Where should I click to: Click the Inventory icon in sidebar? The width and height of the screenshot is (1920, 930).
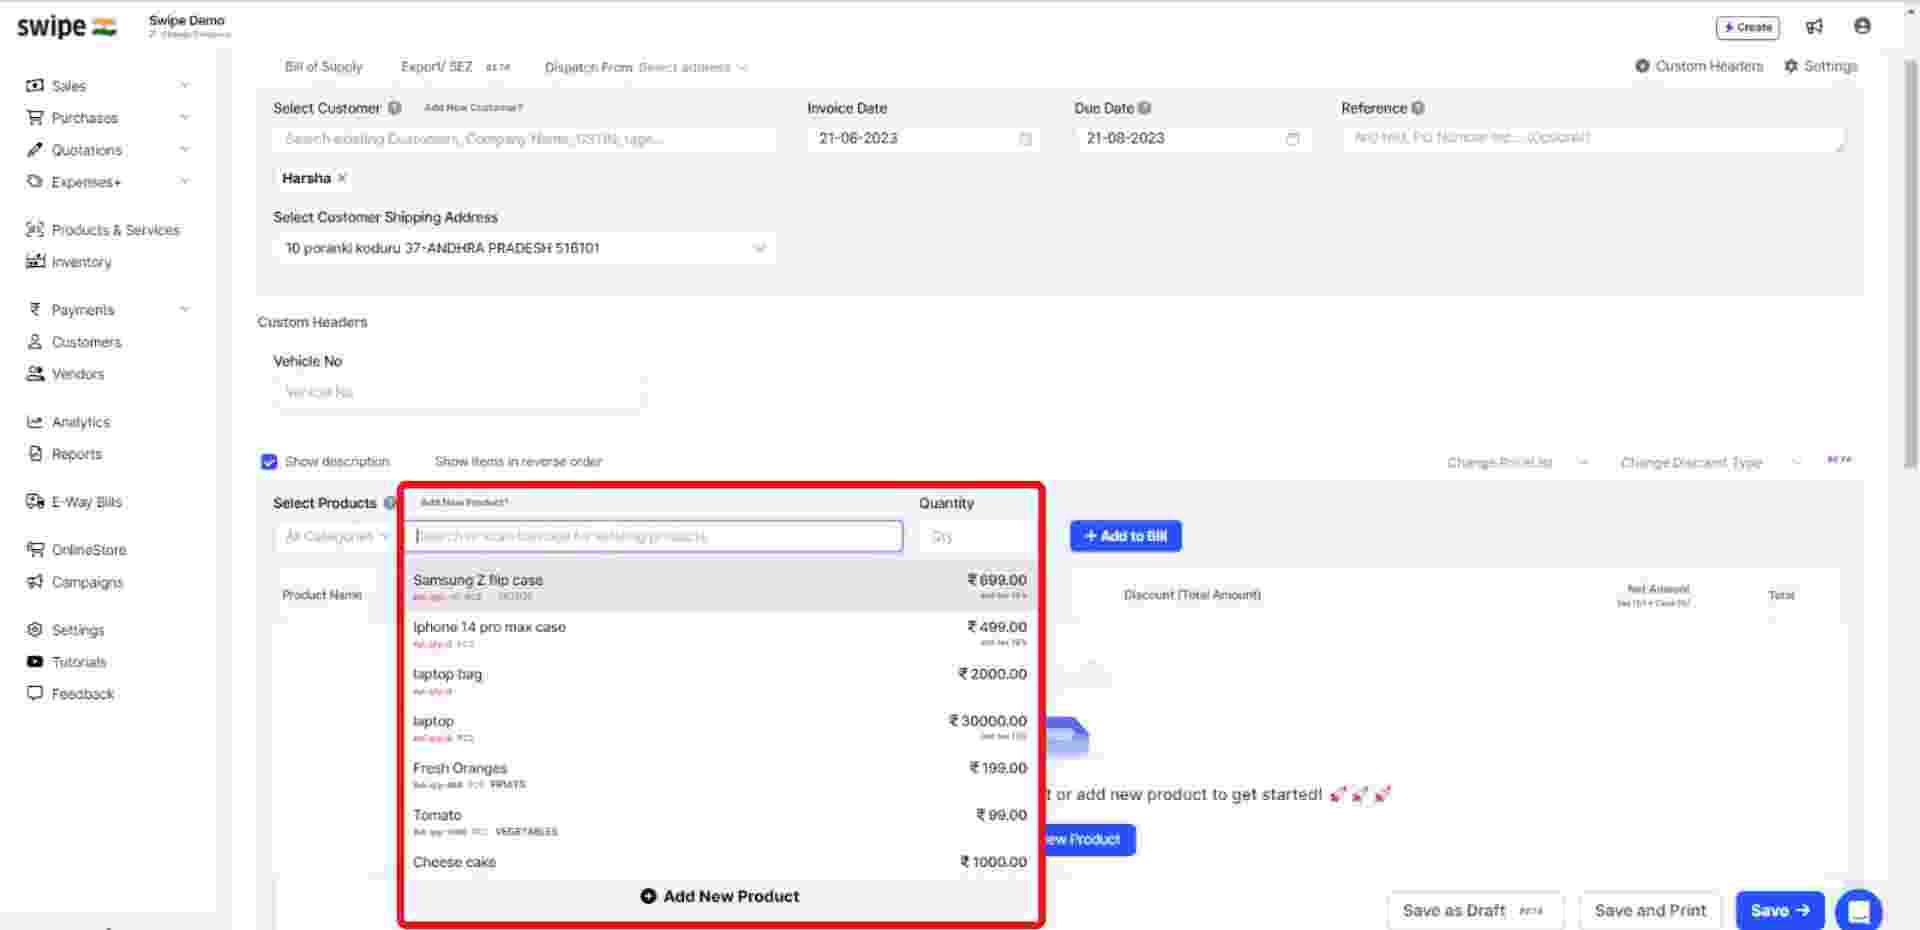pos(35,262)
